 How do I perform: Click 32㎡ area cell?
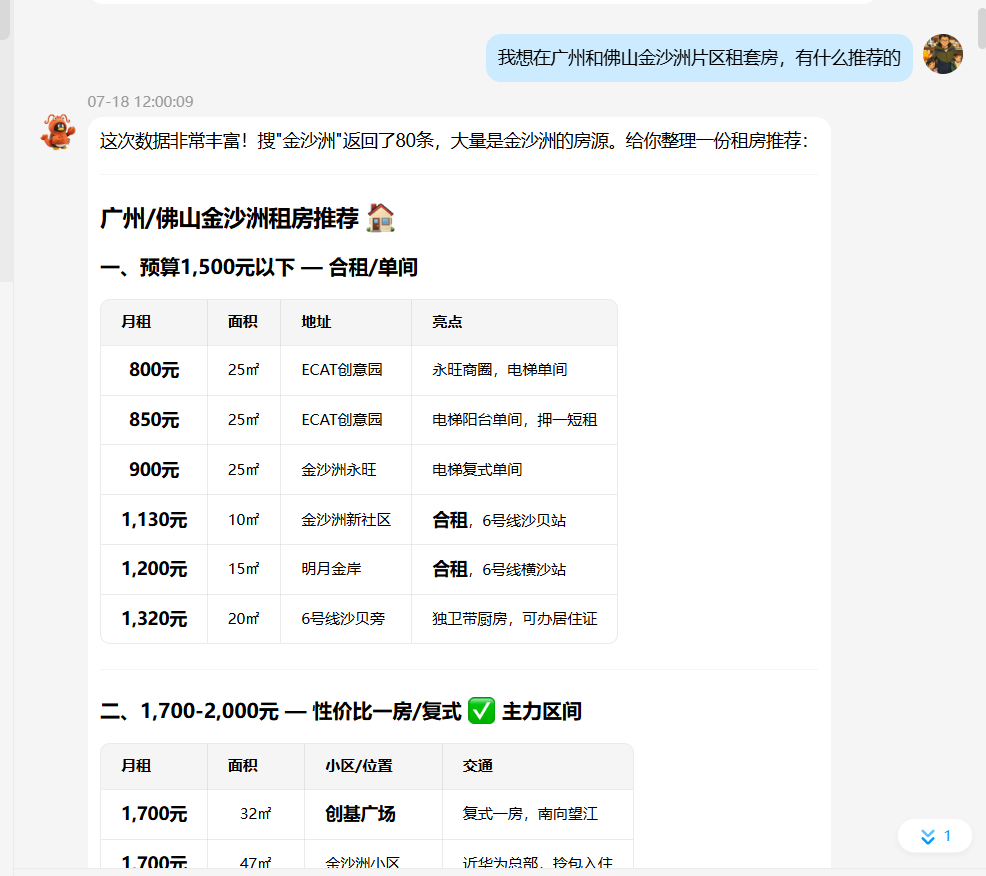255,814
